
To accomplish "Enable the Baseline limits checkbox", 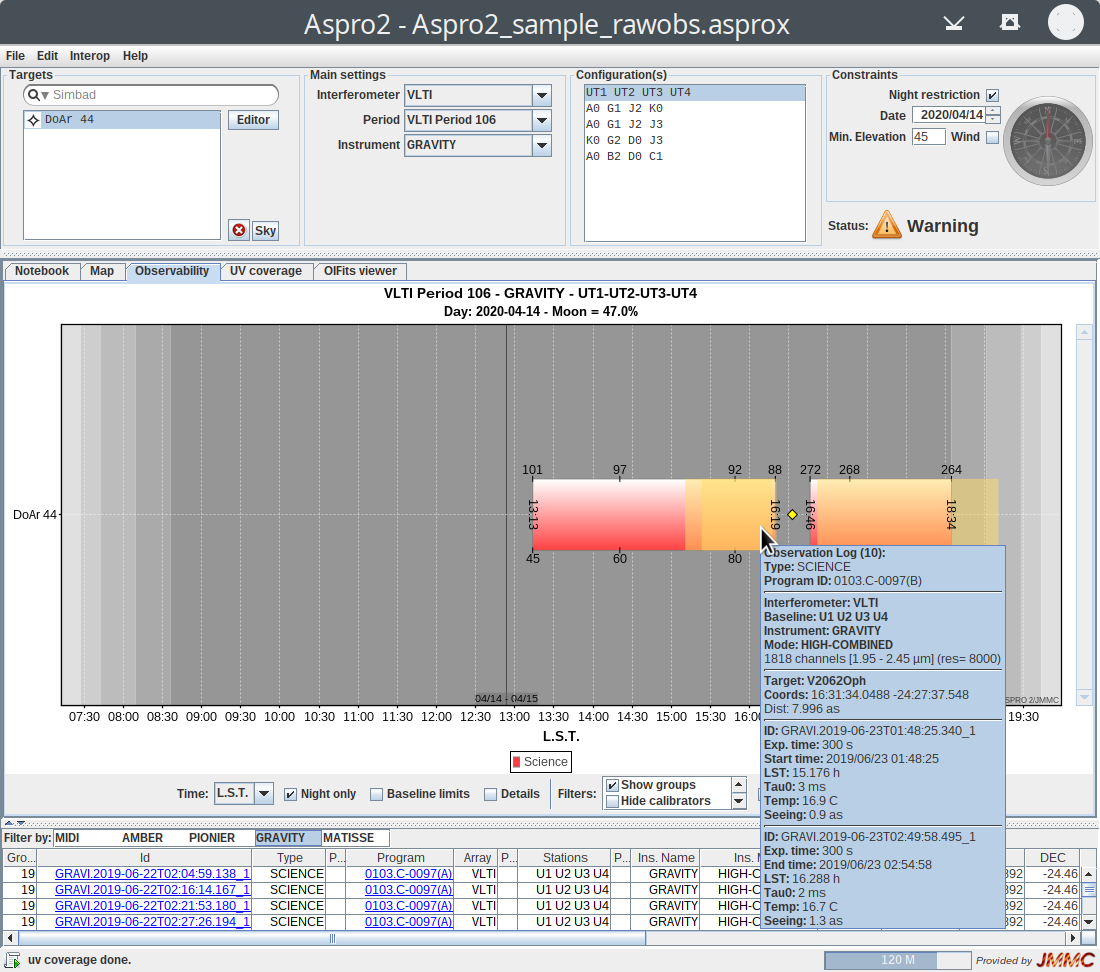I will (376, 795).
